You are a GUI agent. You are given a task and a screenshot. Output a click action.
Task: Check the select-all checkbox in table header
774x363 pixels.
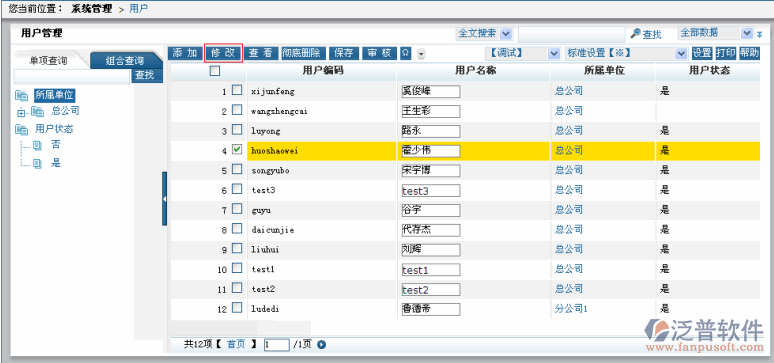215,71
